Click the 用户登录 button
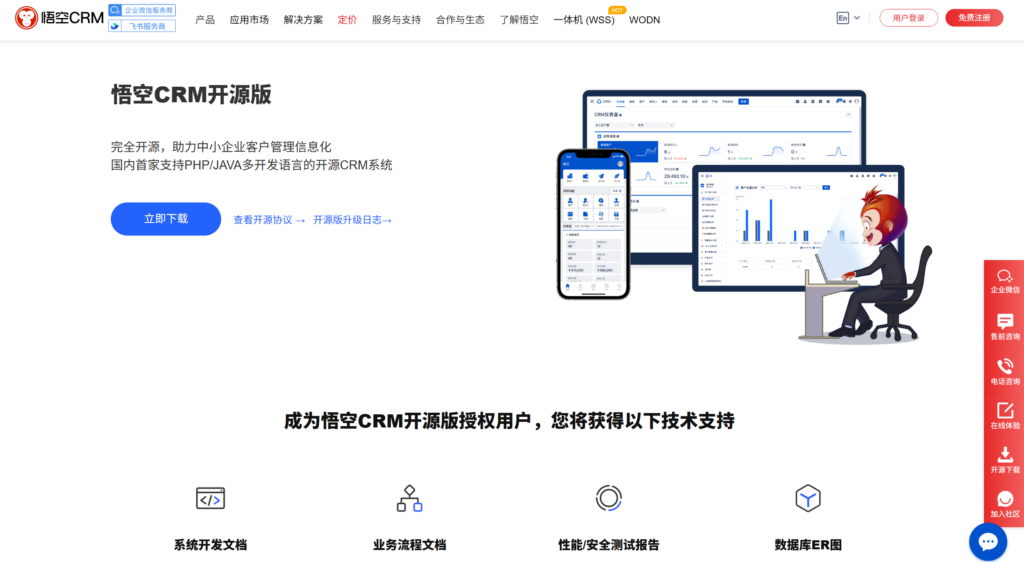The width and height of the screenshot is (1024, 562). 908,18
